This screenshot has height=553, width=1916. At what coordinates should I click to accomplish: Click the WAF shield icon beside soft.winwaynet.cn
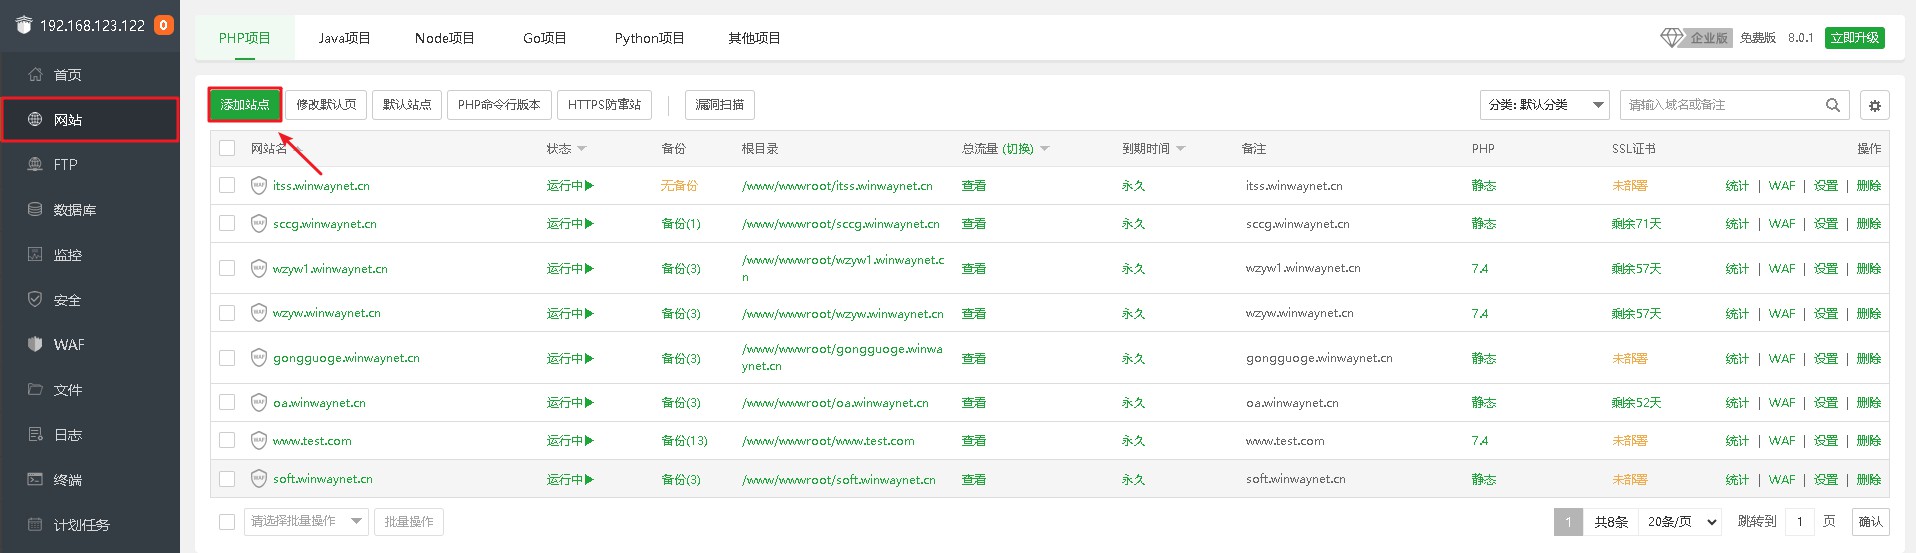[x=258, y=478]
